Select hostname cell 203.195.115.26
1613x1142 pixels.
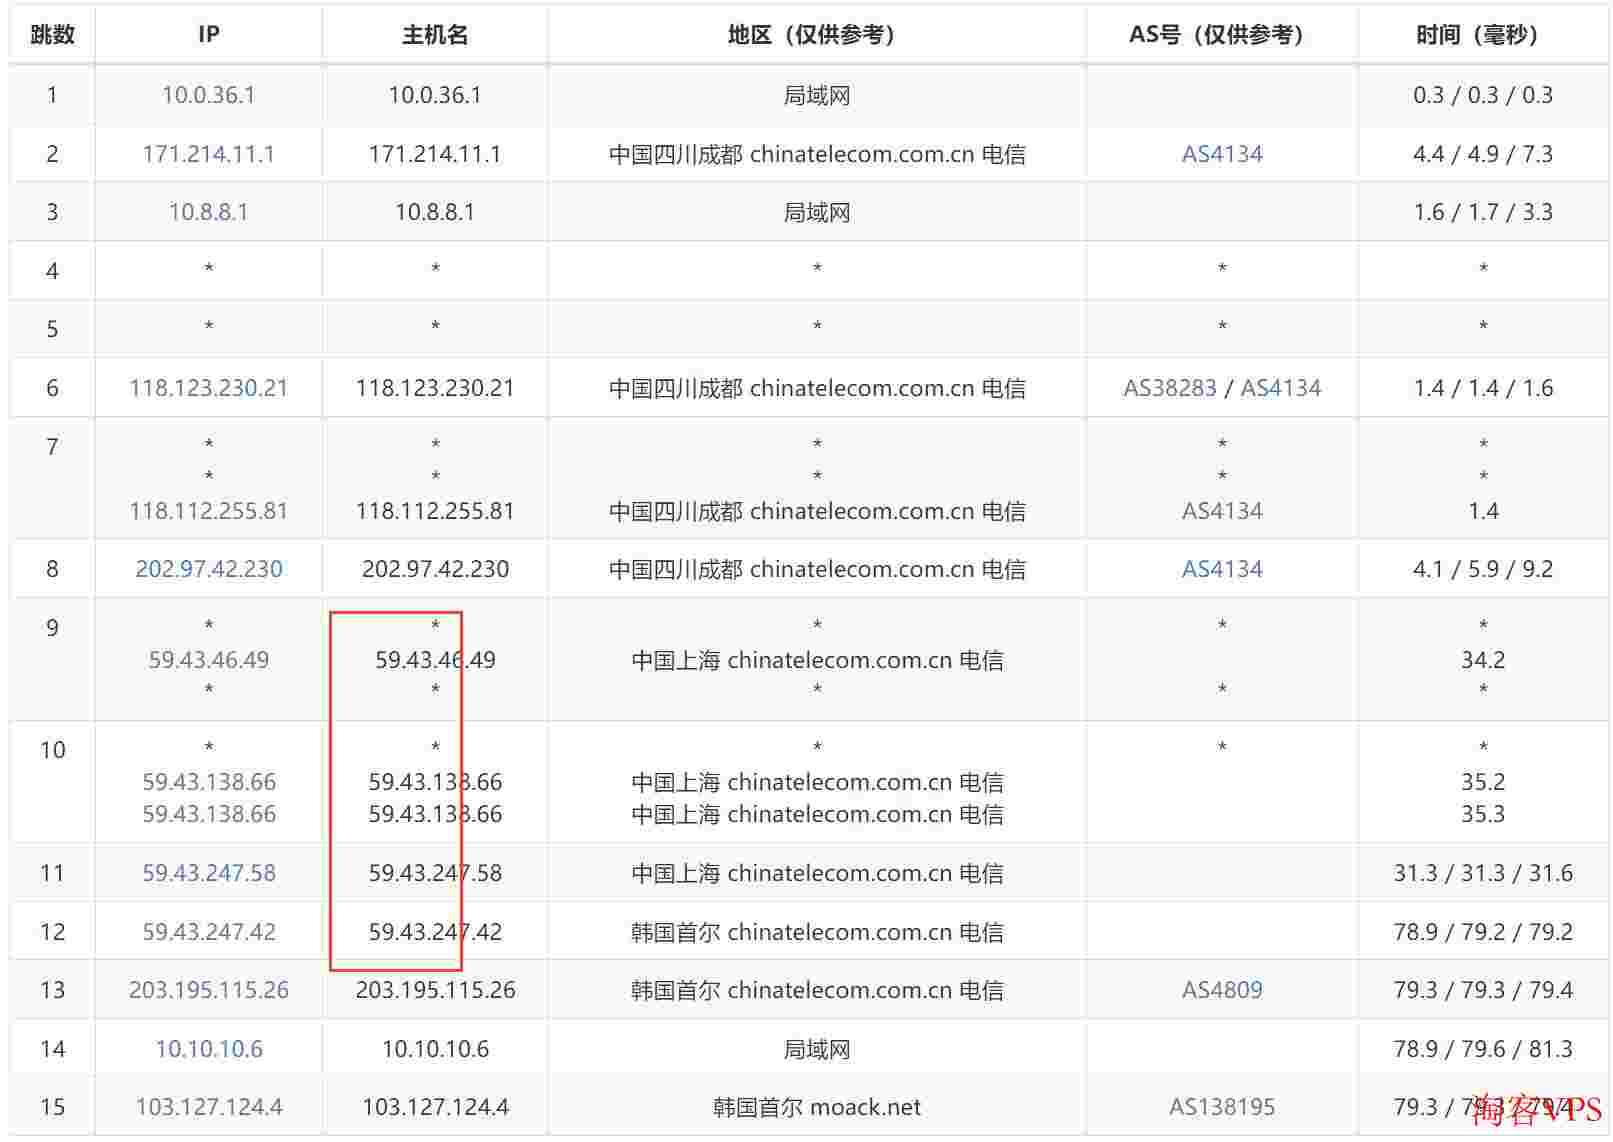click(435, 990)
